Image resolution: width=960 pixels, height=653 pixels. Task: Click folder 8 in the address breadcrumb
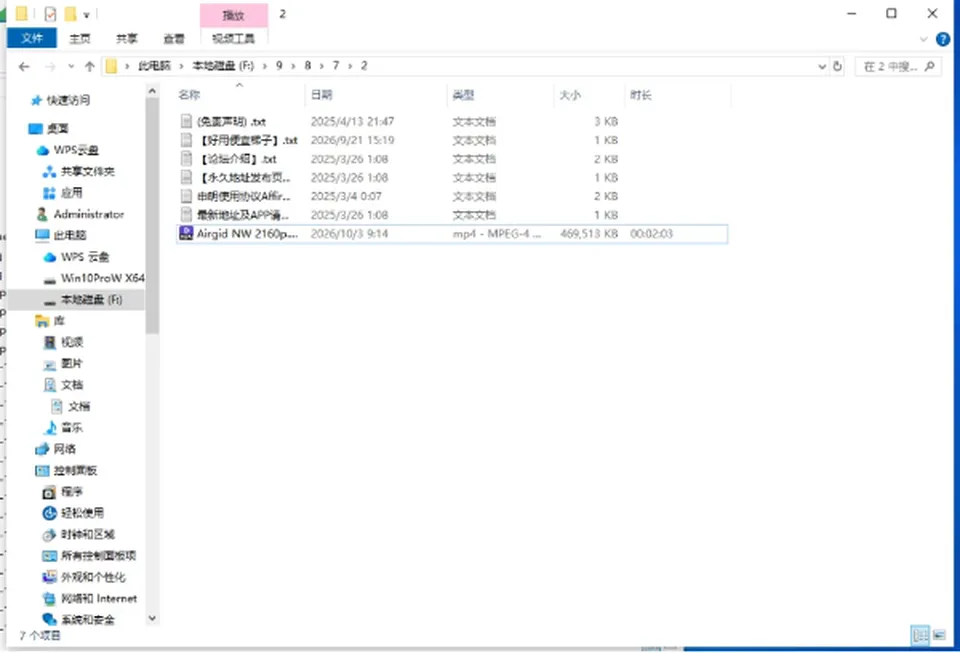(307, 65)
